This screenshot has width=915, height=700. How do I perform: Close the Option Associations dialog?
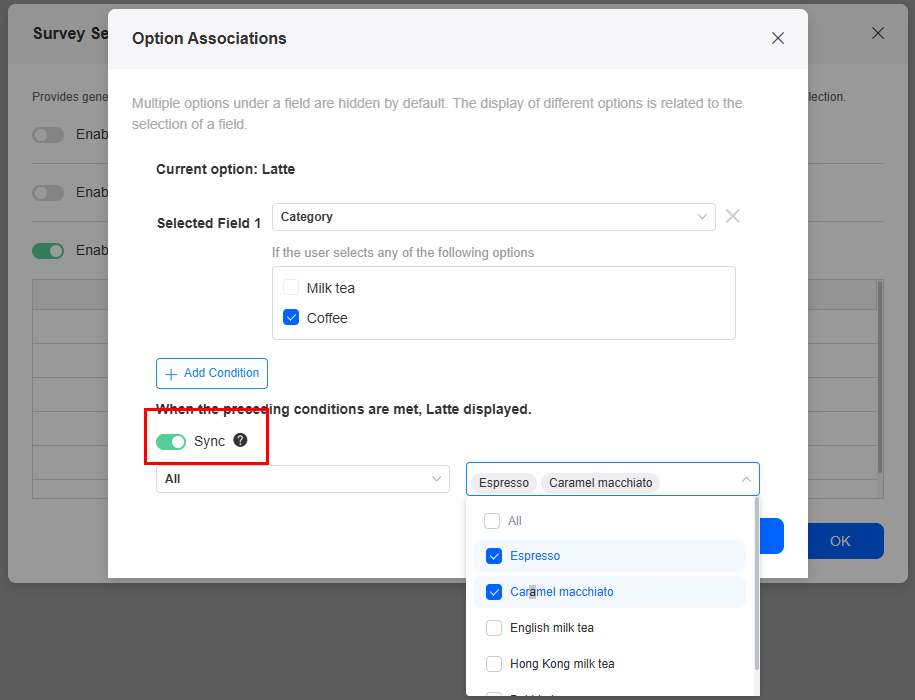[777, 38]
